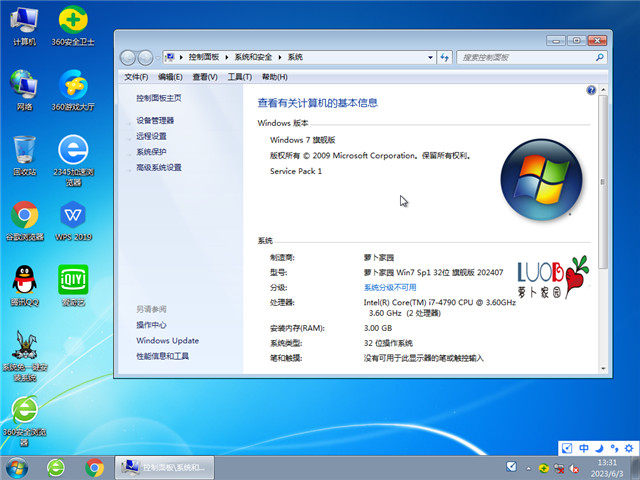The width and height of the screenshot is (640, 480).
Task: Open 360 browser from taskbar
Action: 56,468
